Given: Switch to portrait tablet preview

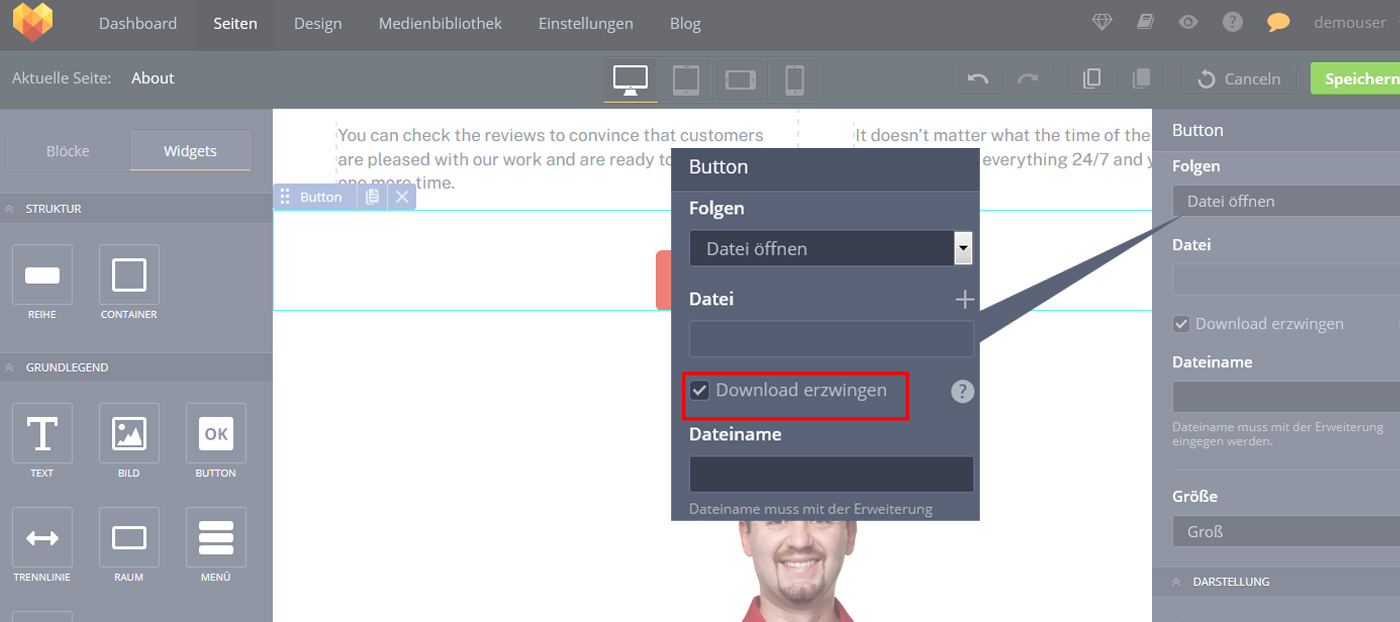Looking at the screenshot, I should coord(685,79).
